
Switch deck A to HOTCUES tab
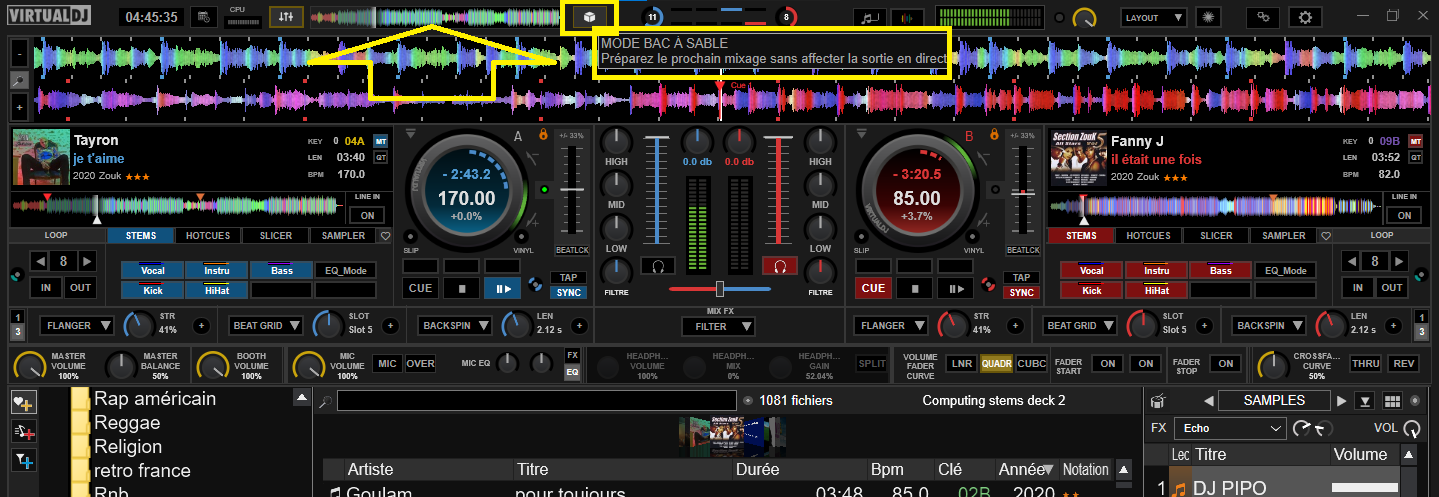[x=208, y=236]
